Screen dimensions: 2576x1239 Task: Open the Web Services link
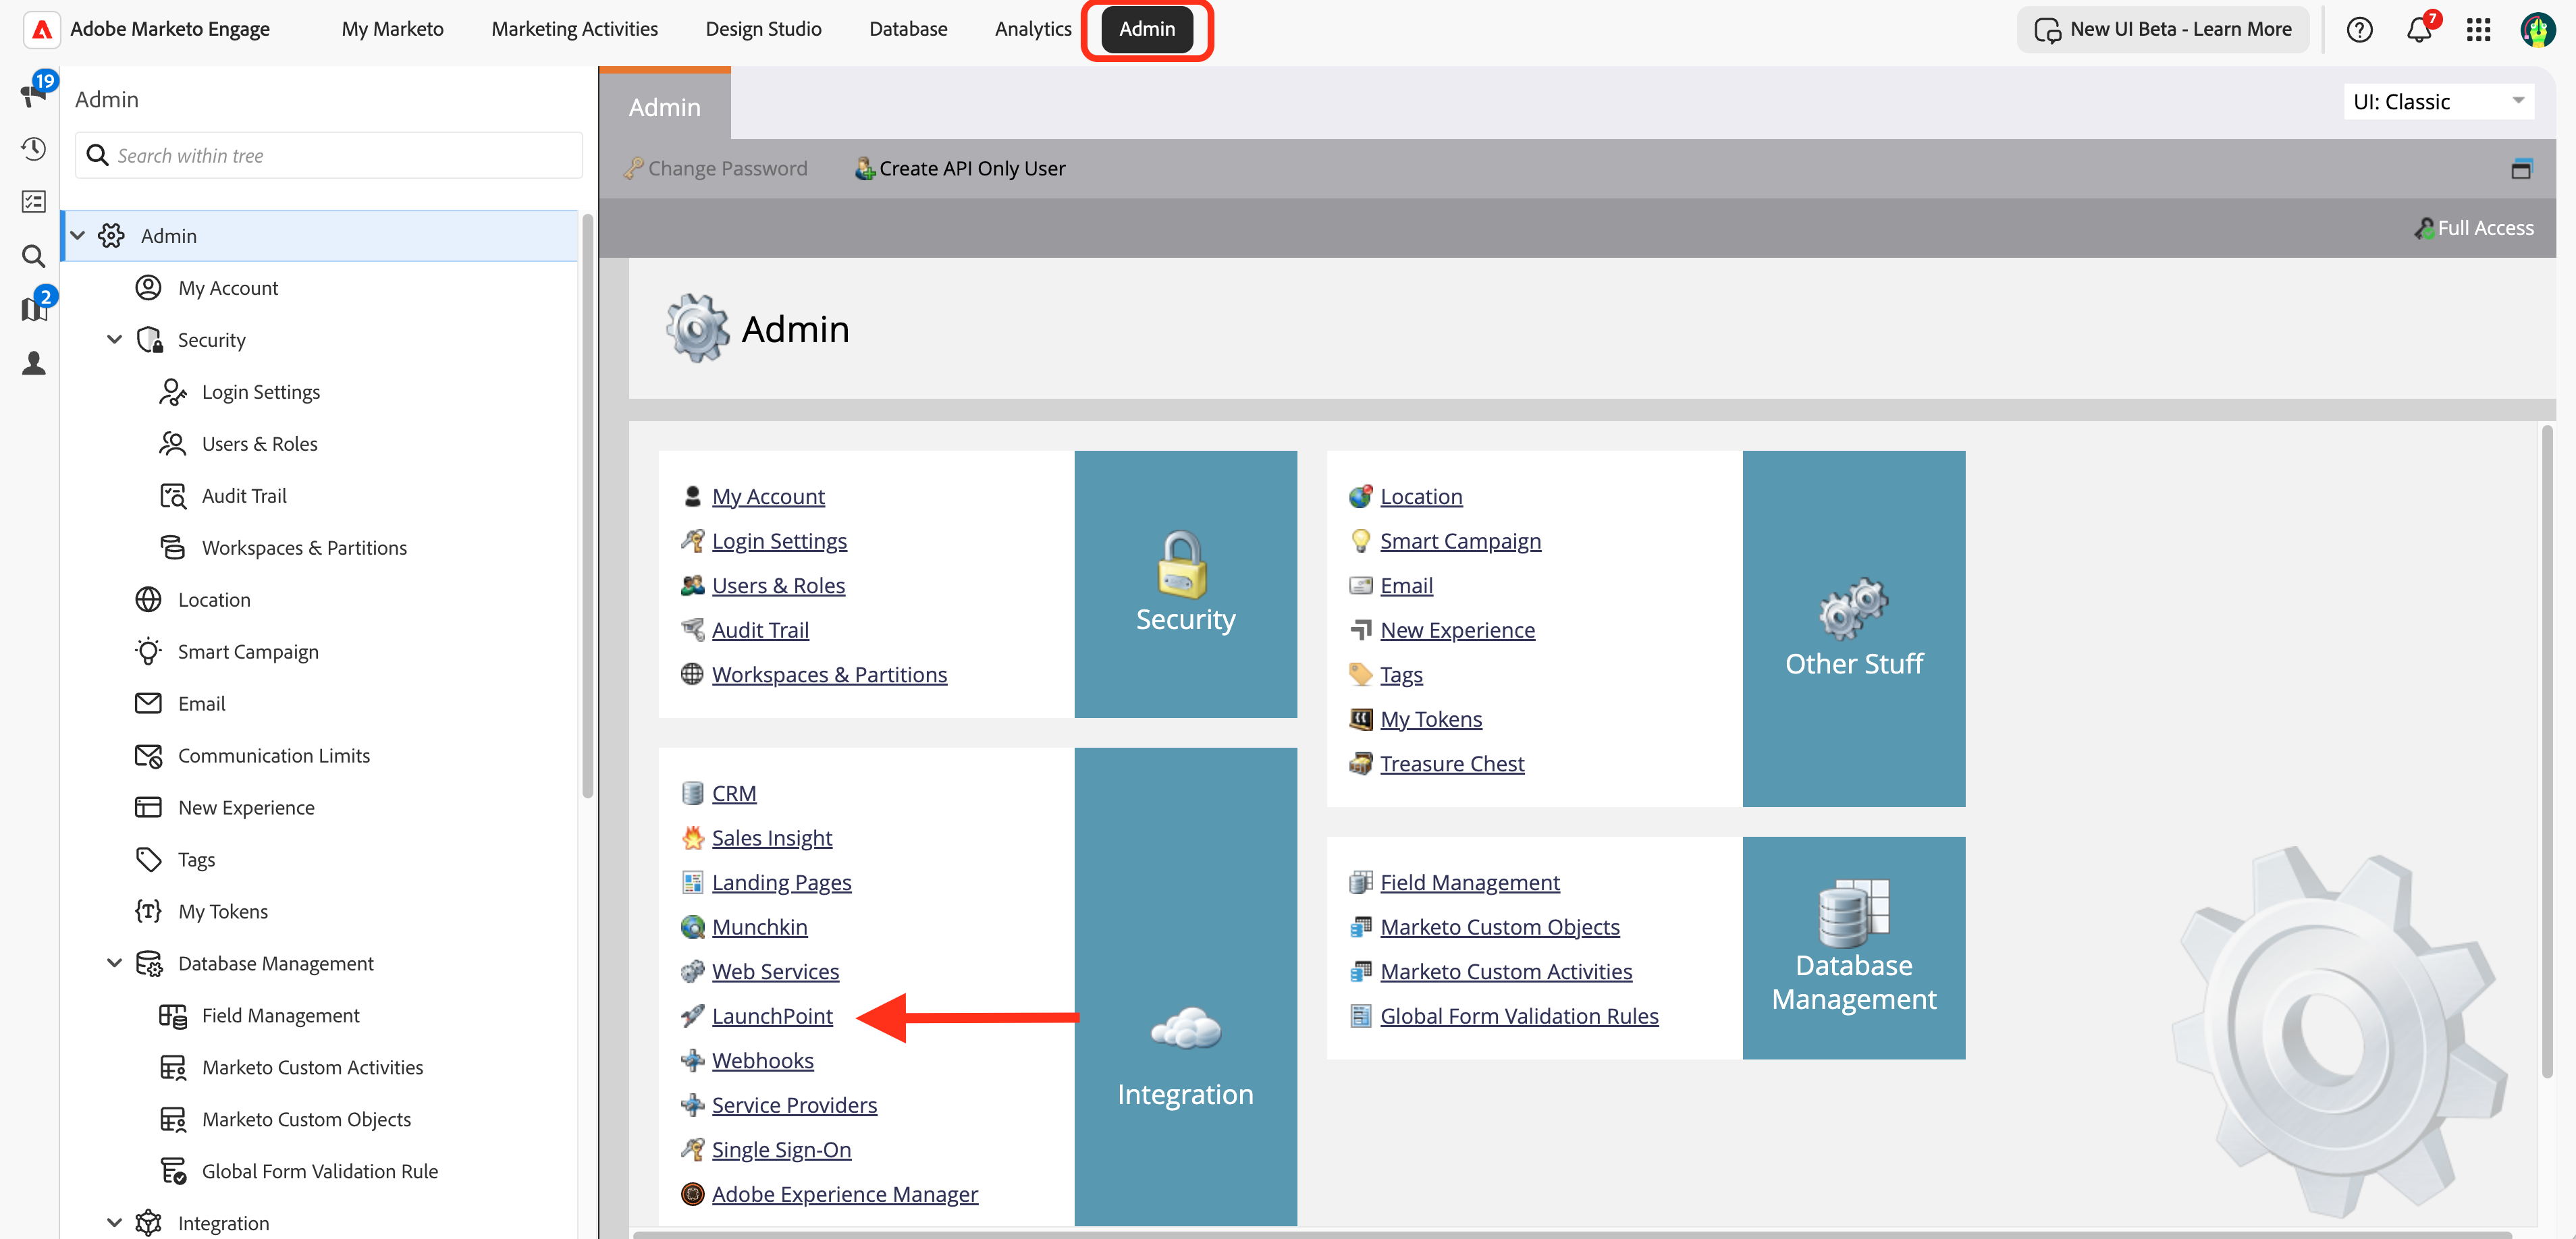coord(775,972)
